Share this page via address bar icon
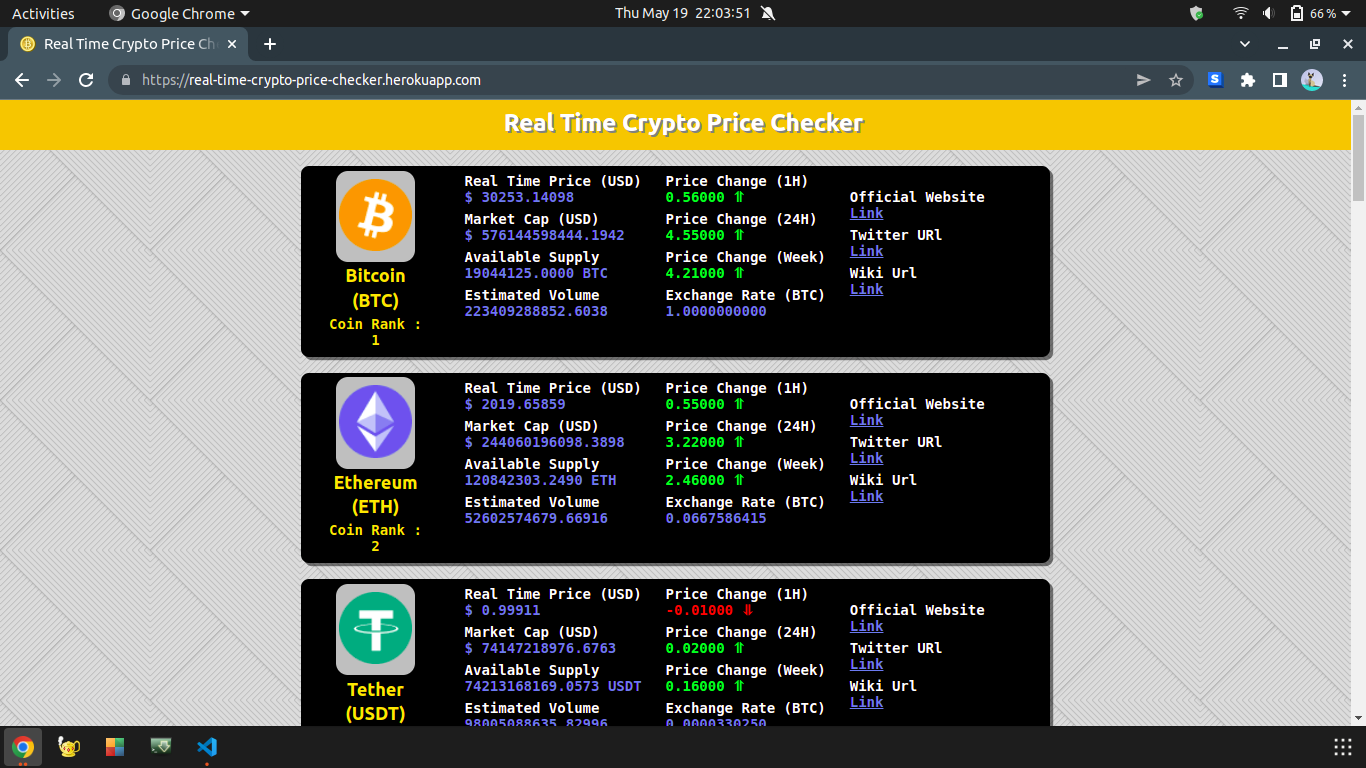The width and height of the screenshot is (1366, 768). point(1144,80)
